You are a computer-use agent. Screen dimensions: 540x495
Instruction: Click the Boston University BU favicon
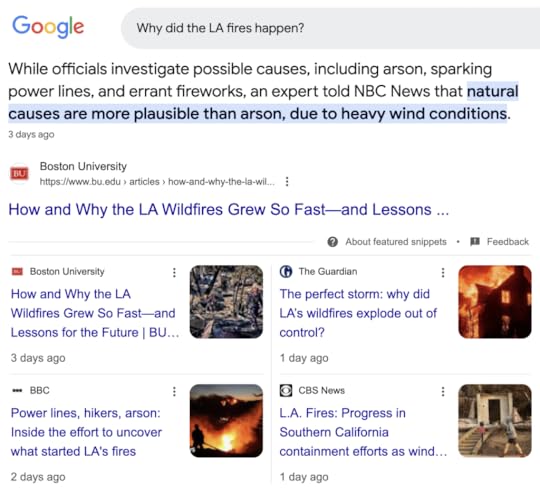coord(19,173)
